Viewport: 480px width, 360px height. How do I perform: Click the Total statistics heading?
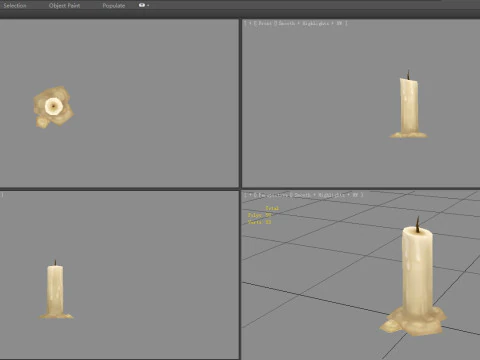(272, 208)
